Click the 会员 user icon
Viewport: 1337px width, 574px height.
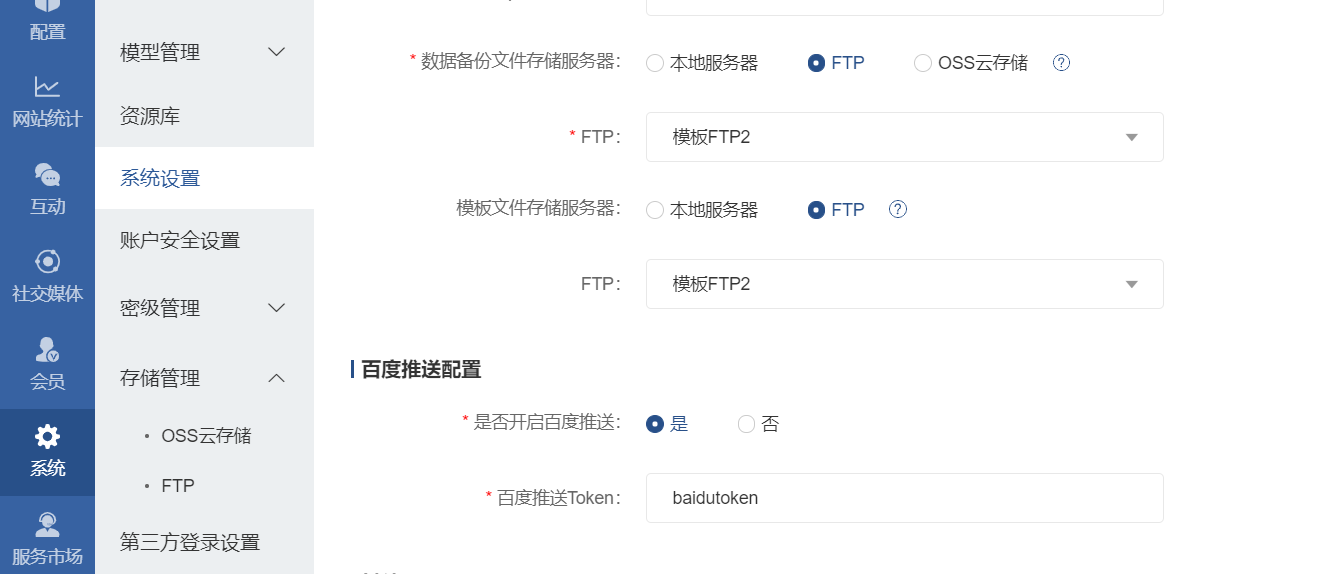[x=47, y=349]
